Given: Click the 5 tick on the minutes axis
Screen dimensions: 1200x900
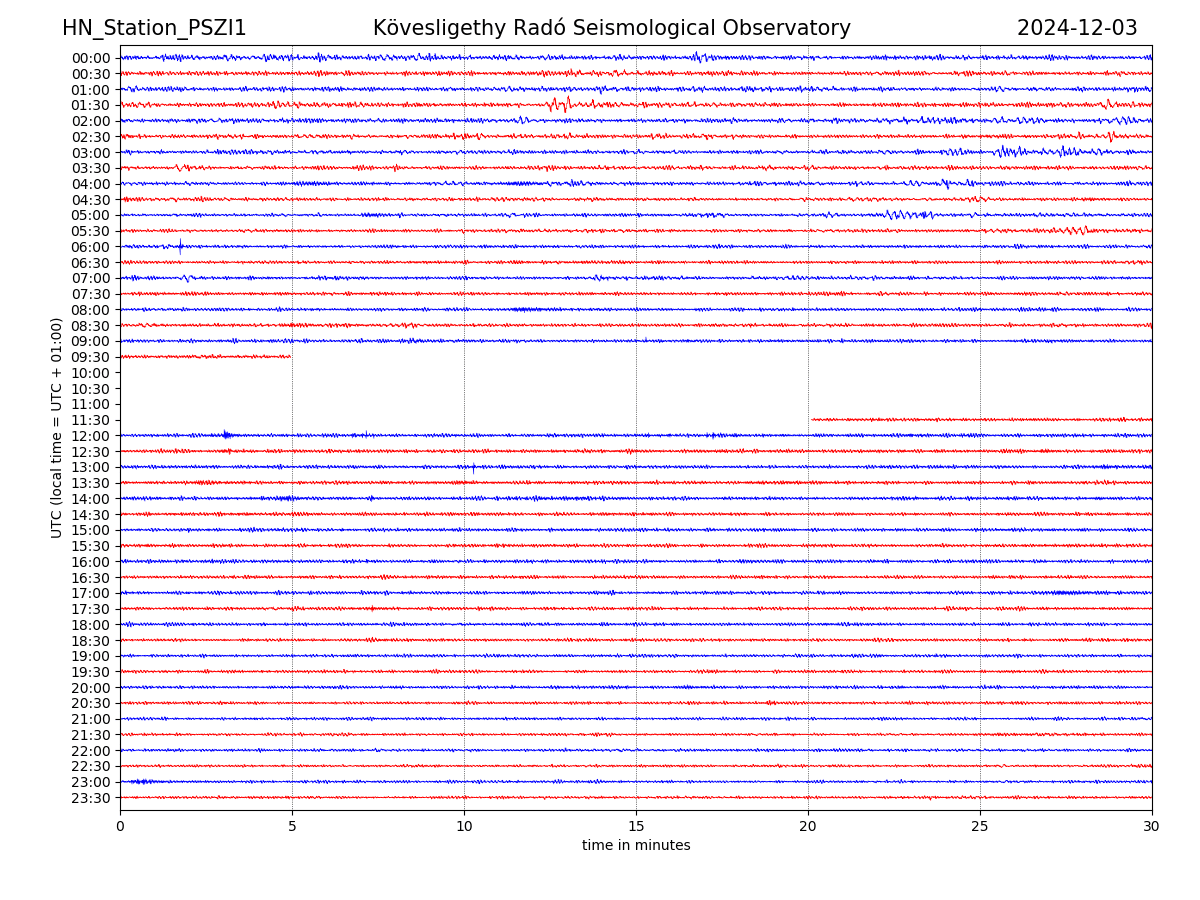Looking at the screenshot, I should click(x=292, y=826).
